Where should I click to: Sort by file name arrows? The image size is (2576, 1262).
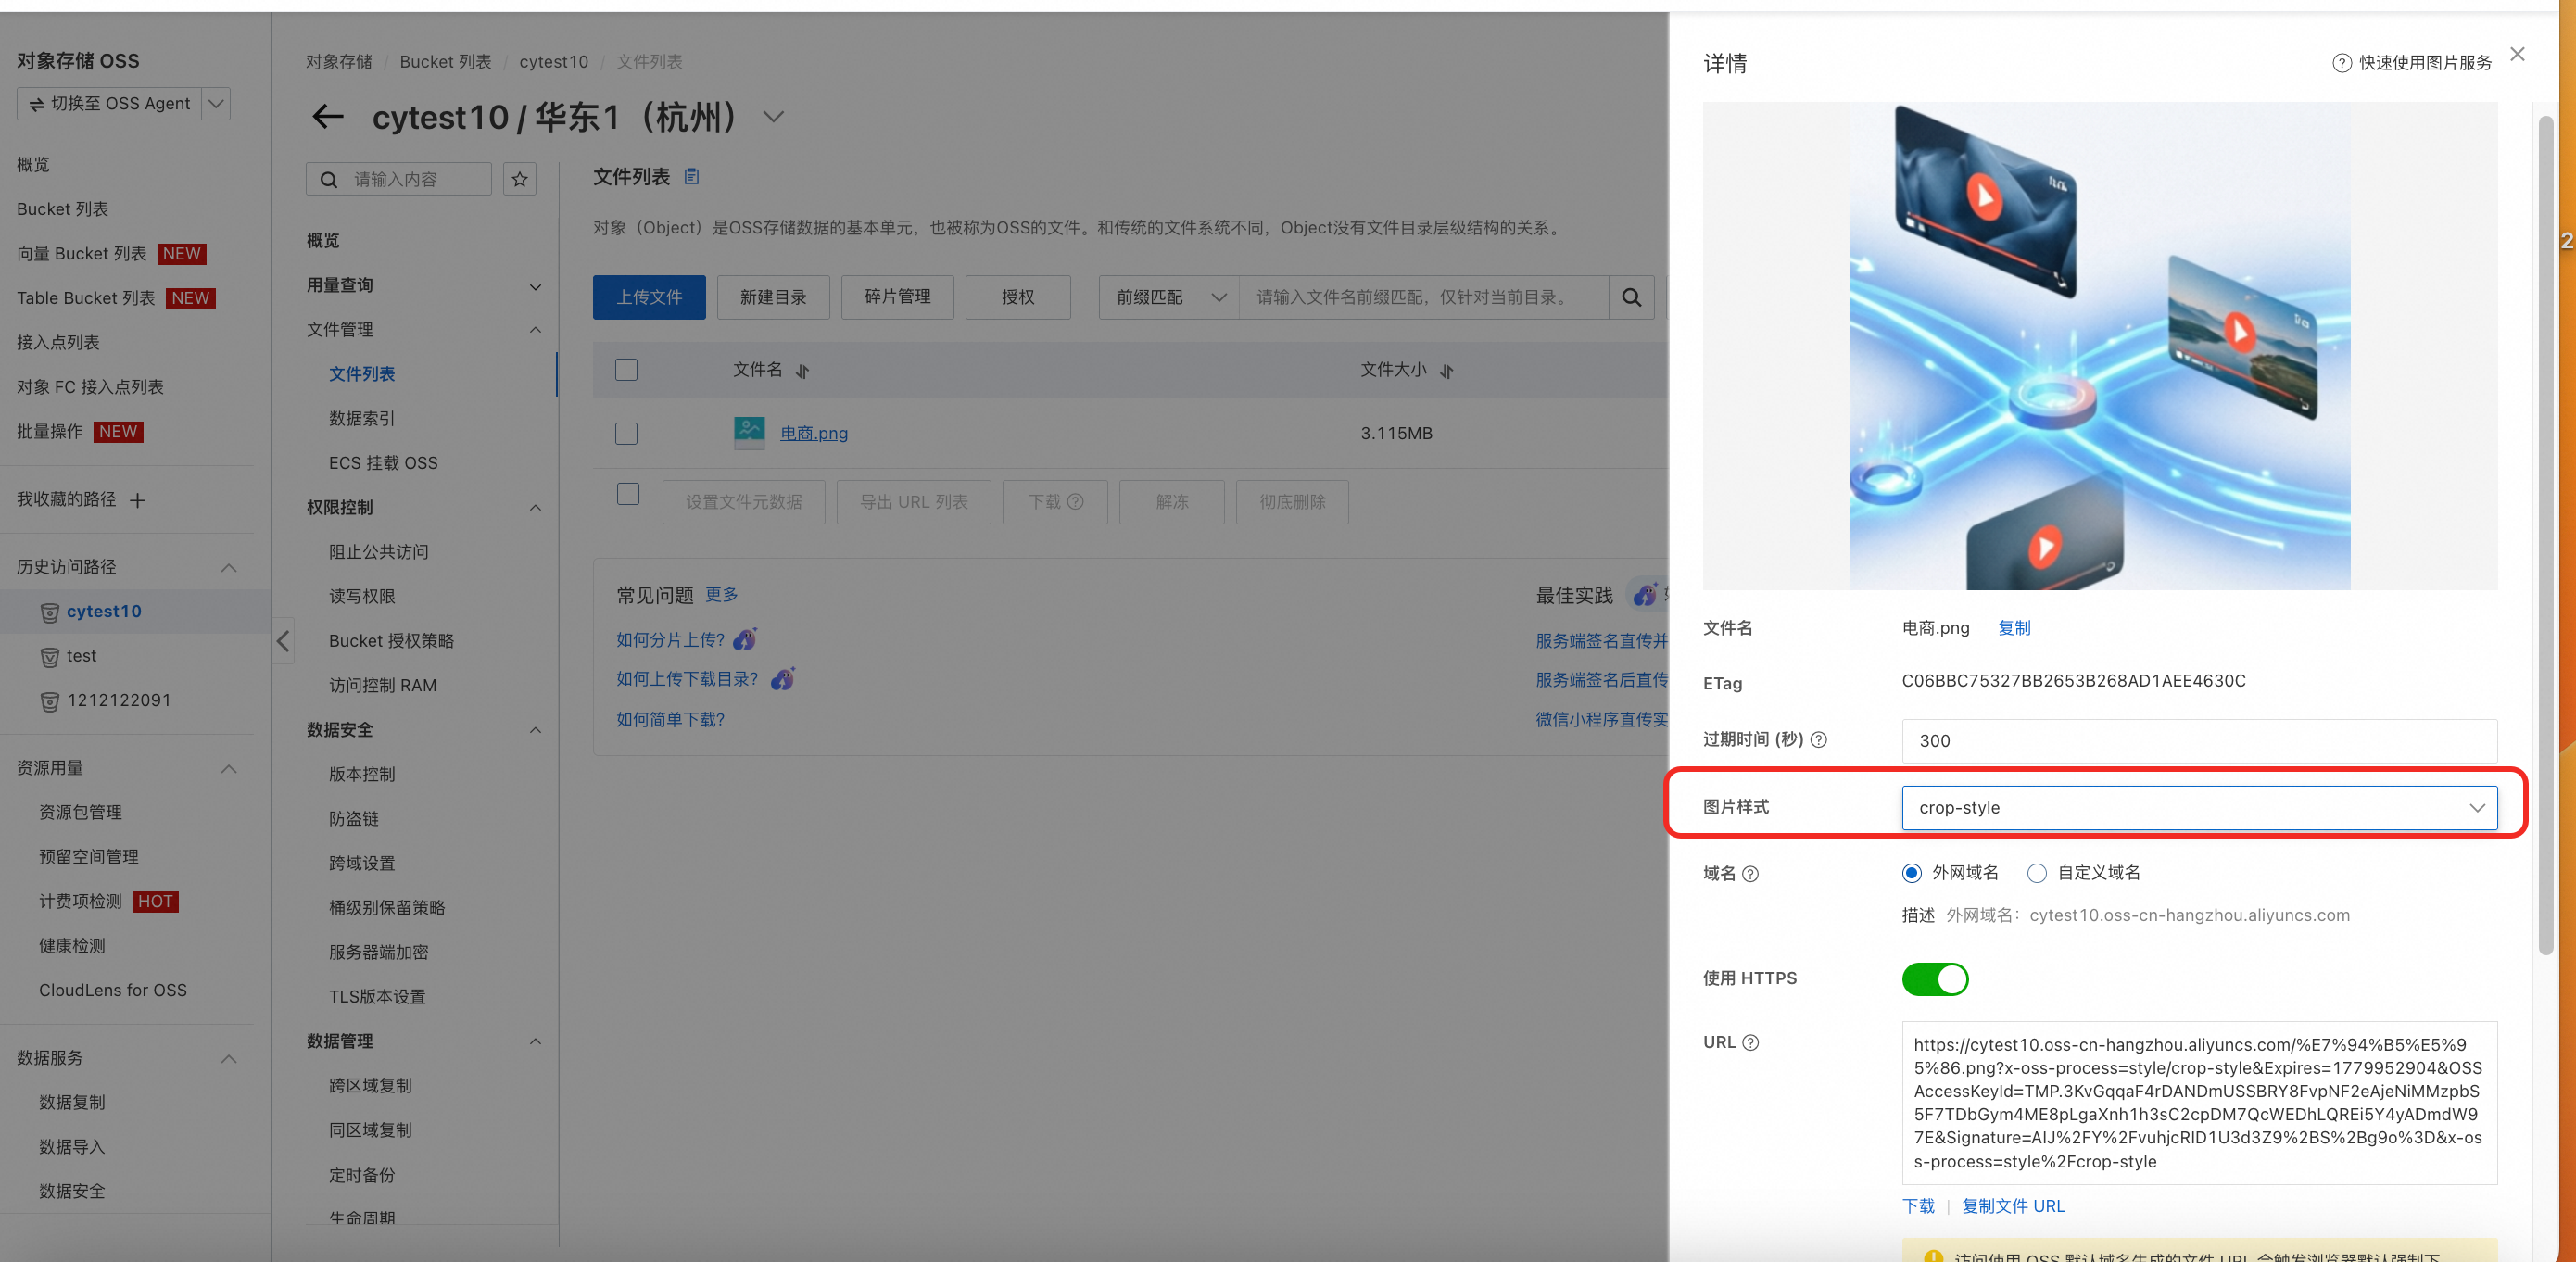click(802, 371)
